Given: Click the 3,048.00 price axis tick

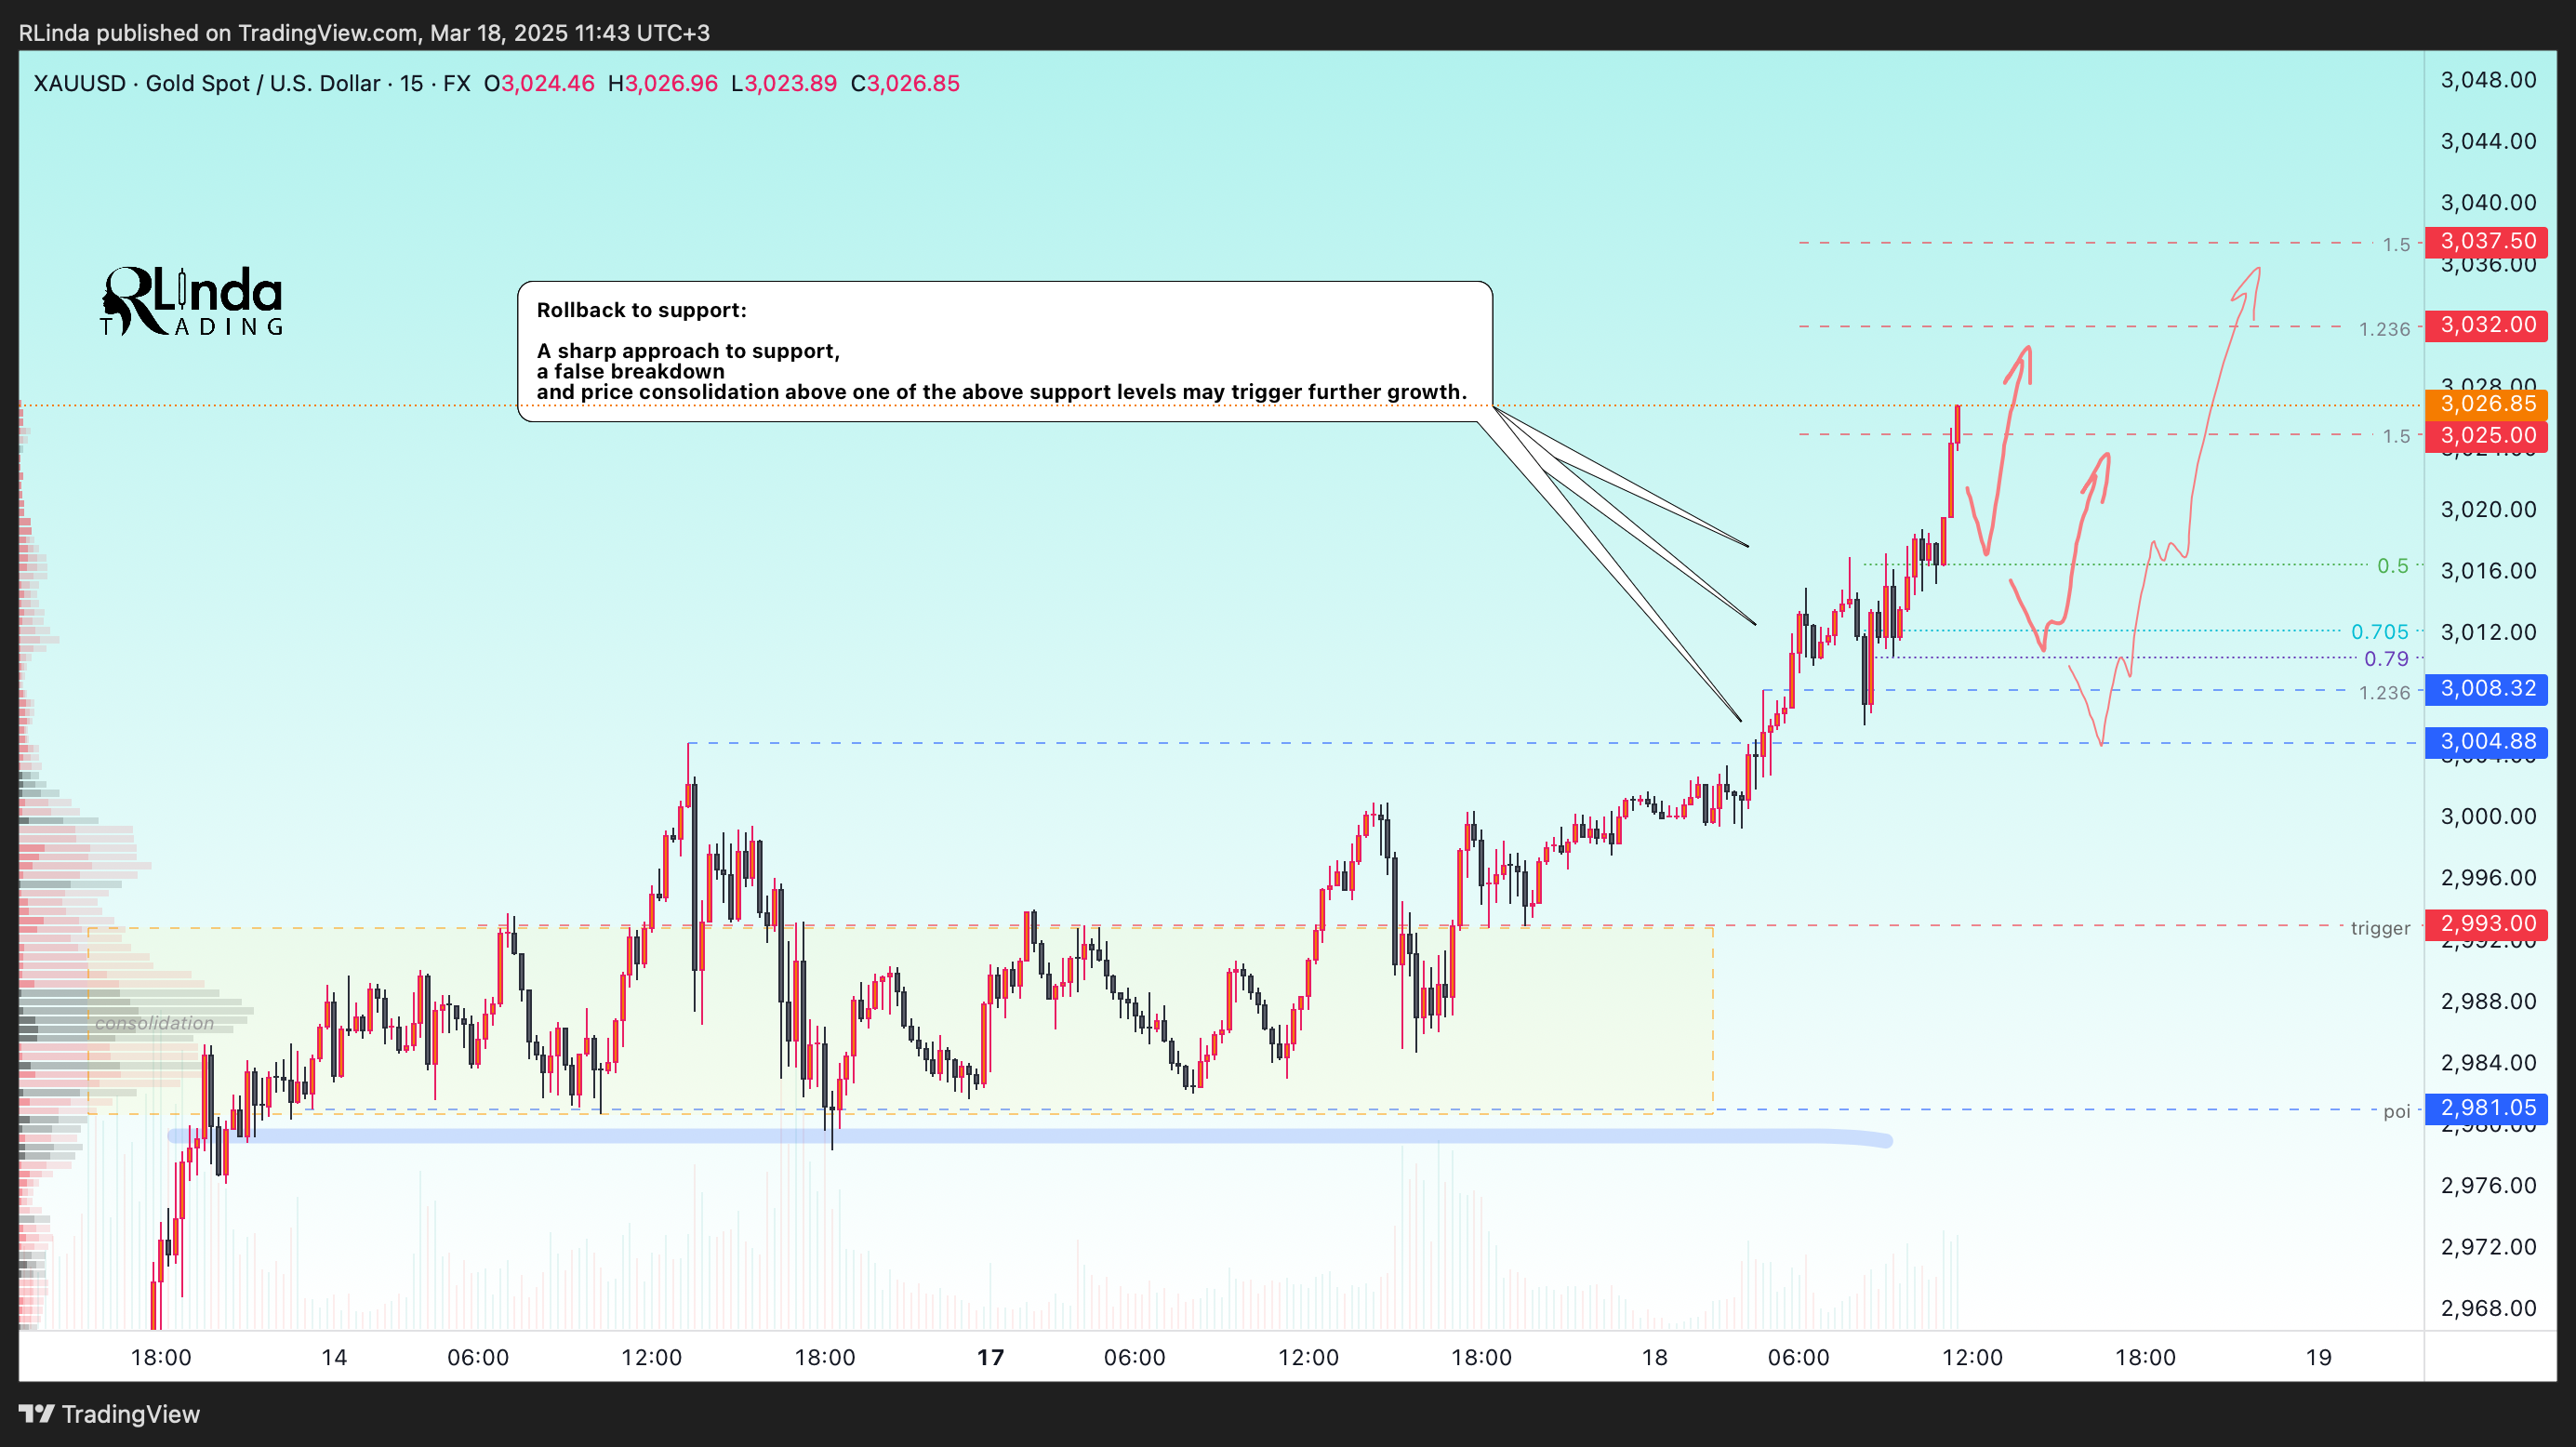Looking at the screenshot, I should point(2488,80).
